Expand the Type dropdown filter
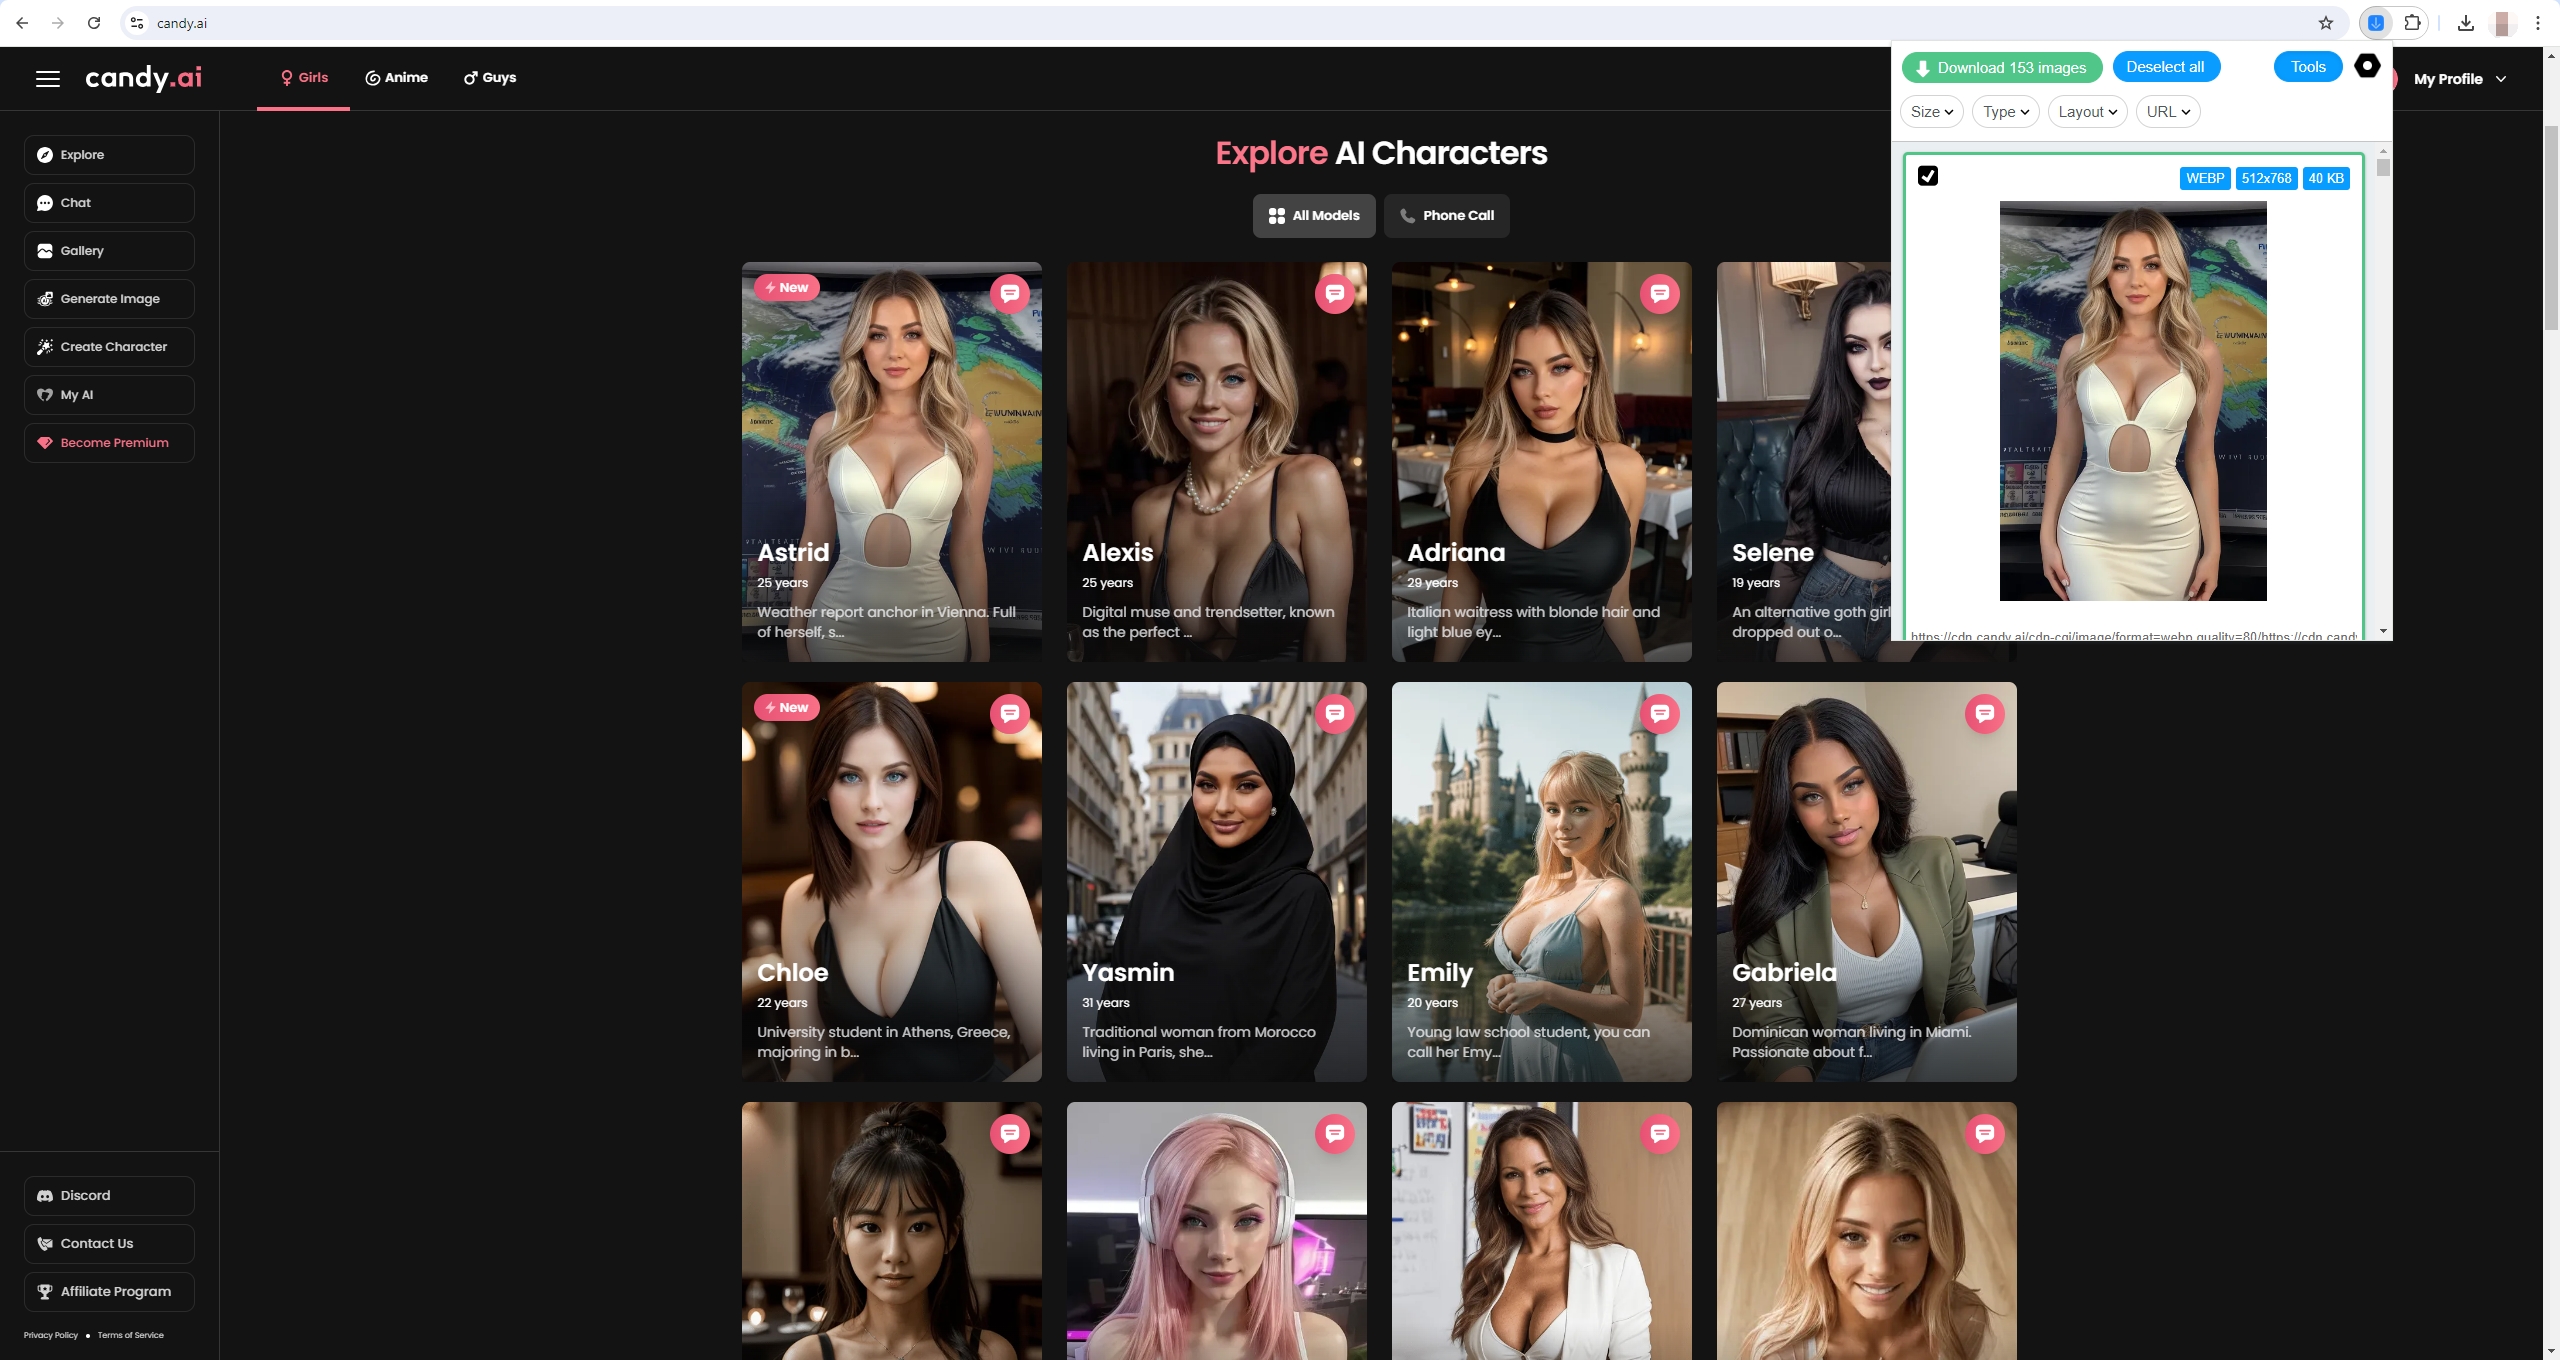This screenshot has height=1360, width=2560. [x=2003, y=112]
